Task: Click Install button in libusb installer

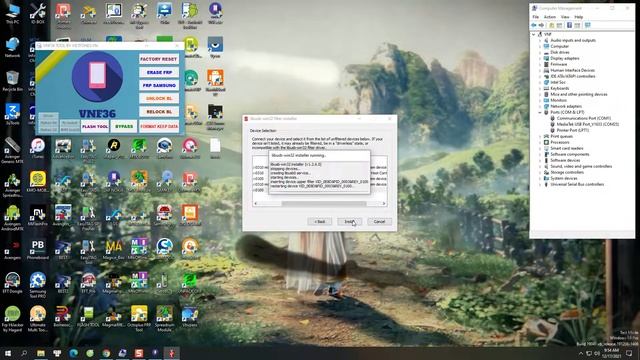Action: [x=349, y=222]
